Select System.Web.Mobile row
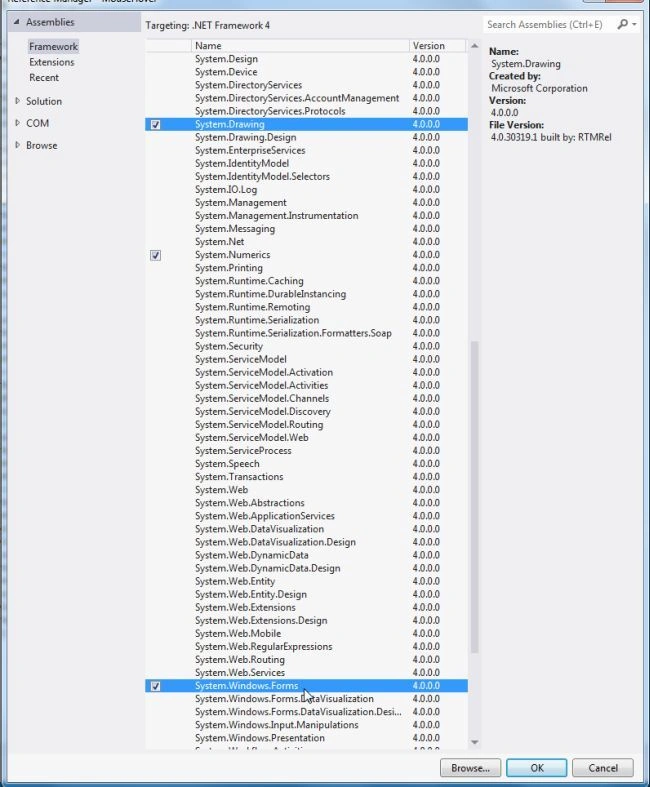 (x=306, y=633)
